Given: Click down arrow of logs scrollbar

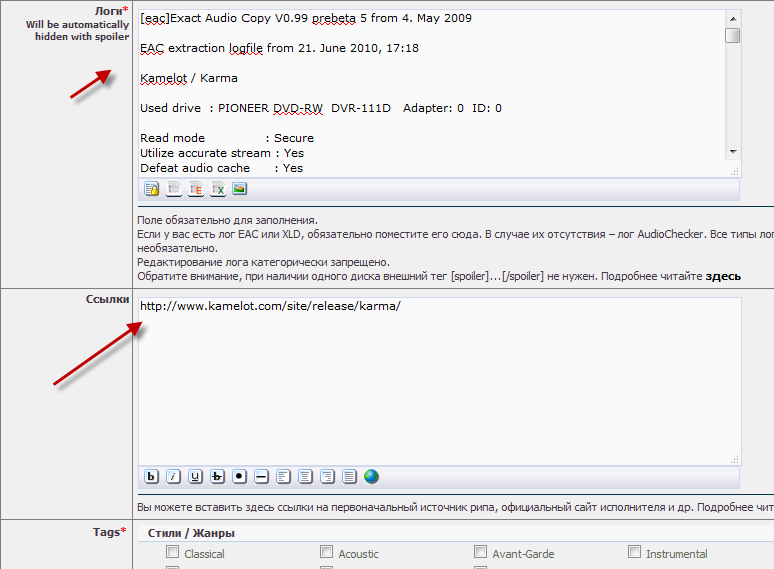Looking at the screenshot, I should 733,152.
